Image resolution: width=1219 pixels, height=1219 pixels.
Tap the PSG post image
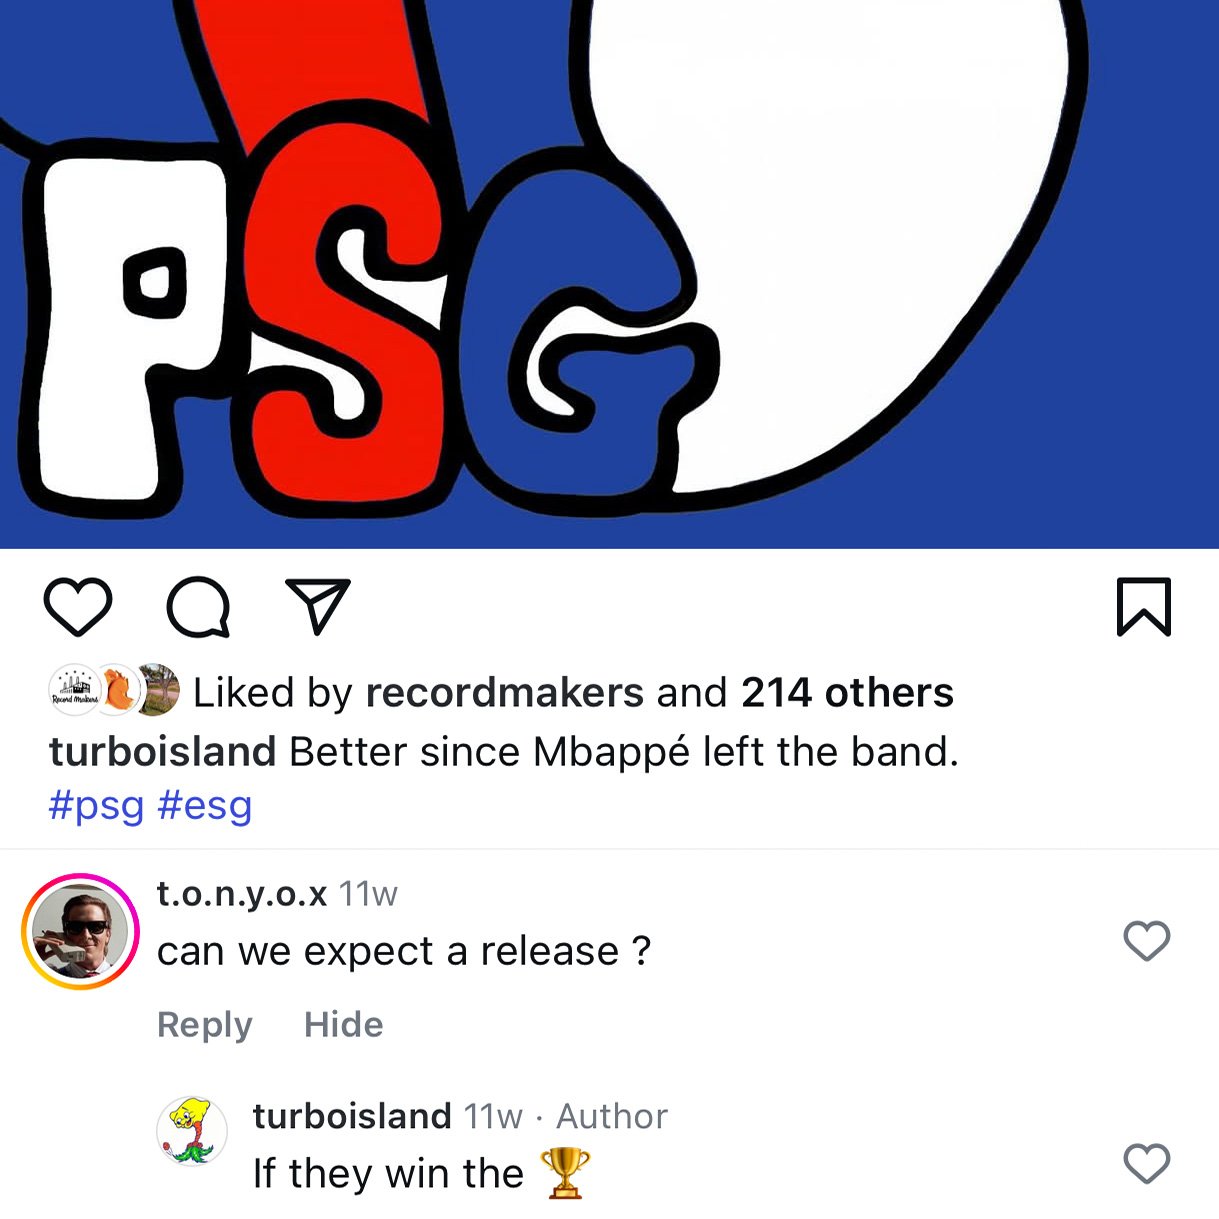point(609,274)
